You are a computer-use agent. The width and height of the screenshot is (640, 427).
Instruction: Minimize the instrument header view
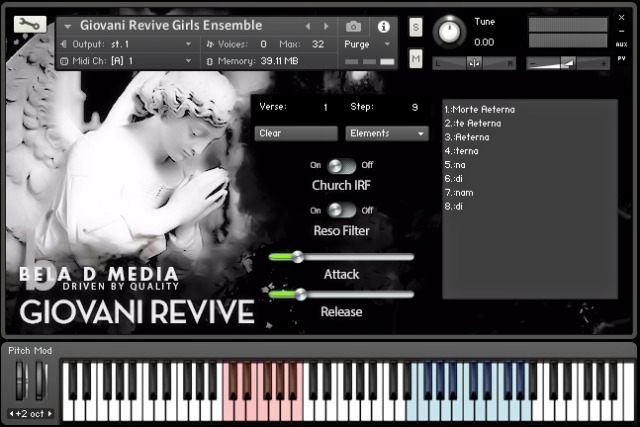click(x=621, y=31)
